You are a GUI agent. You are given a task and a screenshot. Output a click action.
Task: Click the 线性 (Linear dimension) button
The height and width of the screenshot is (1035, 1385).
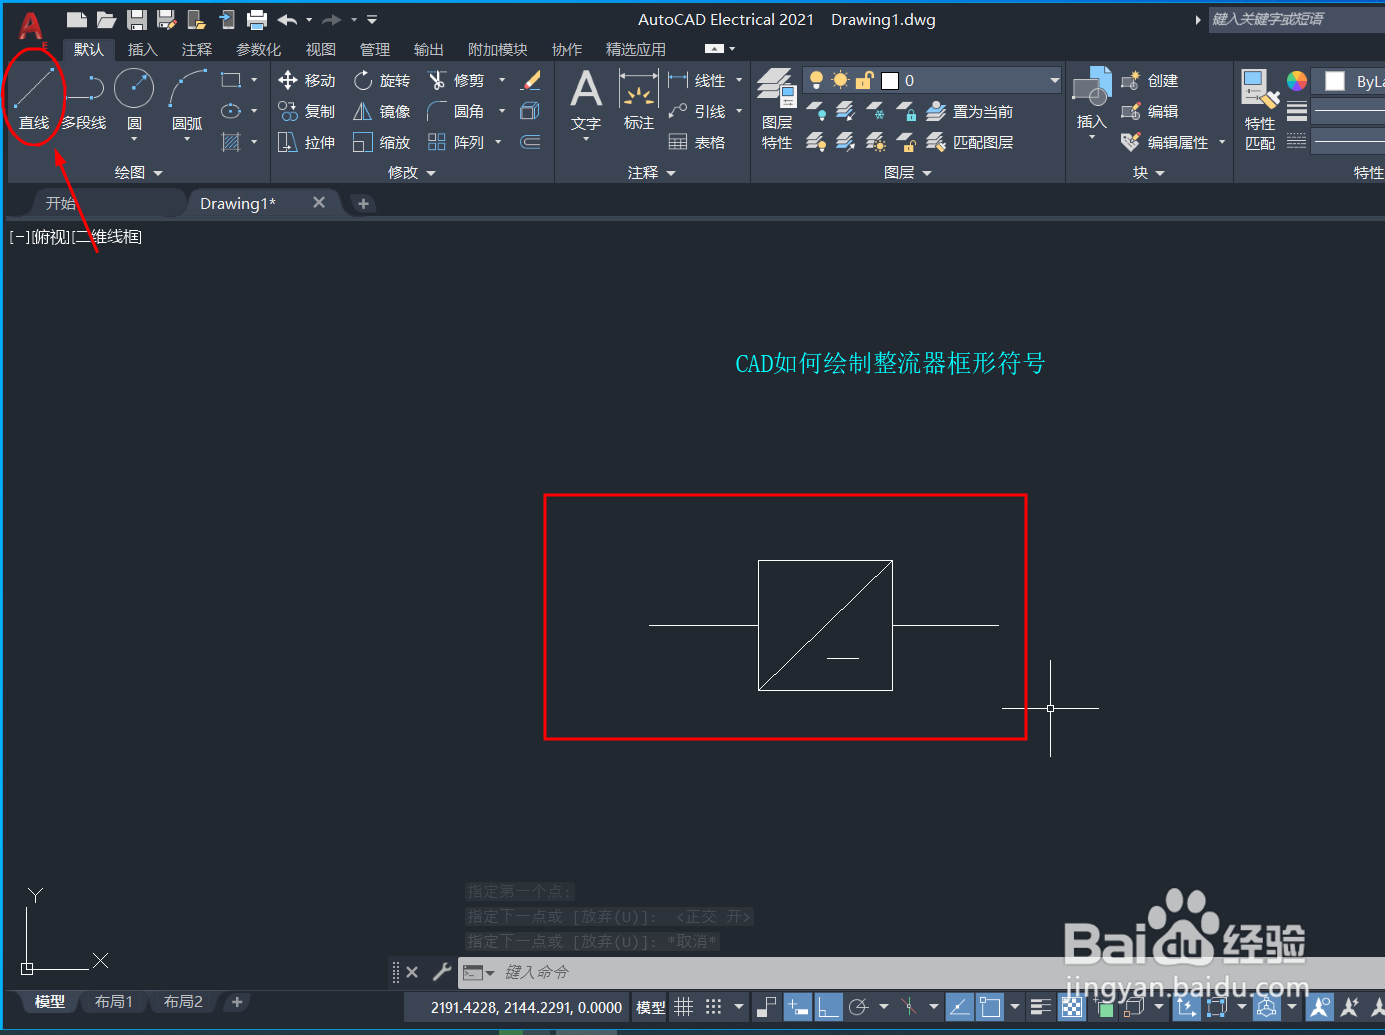pos(697,80)
